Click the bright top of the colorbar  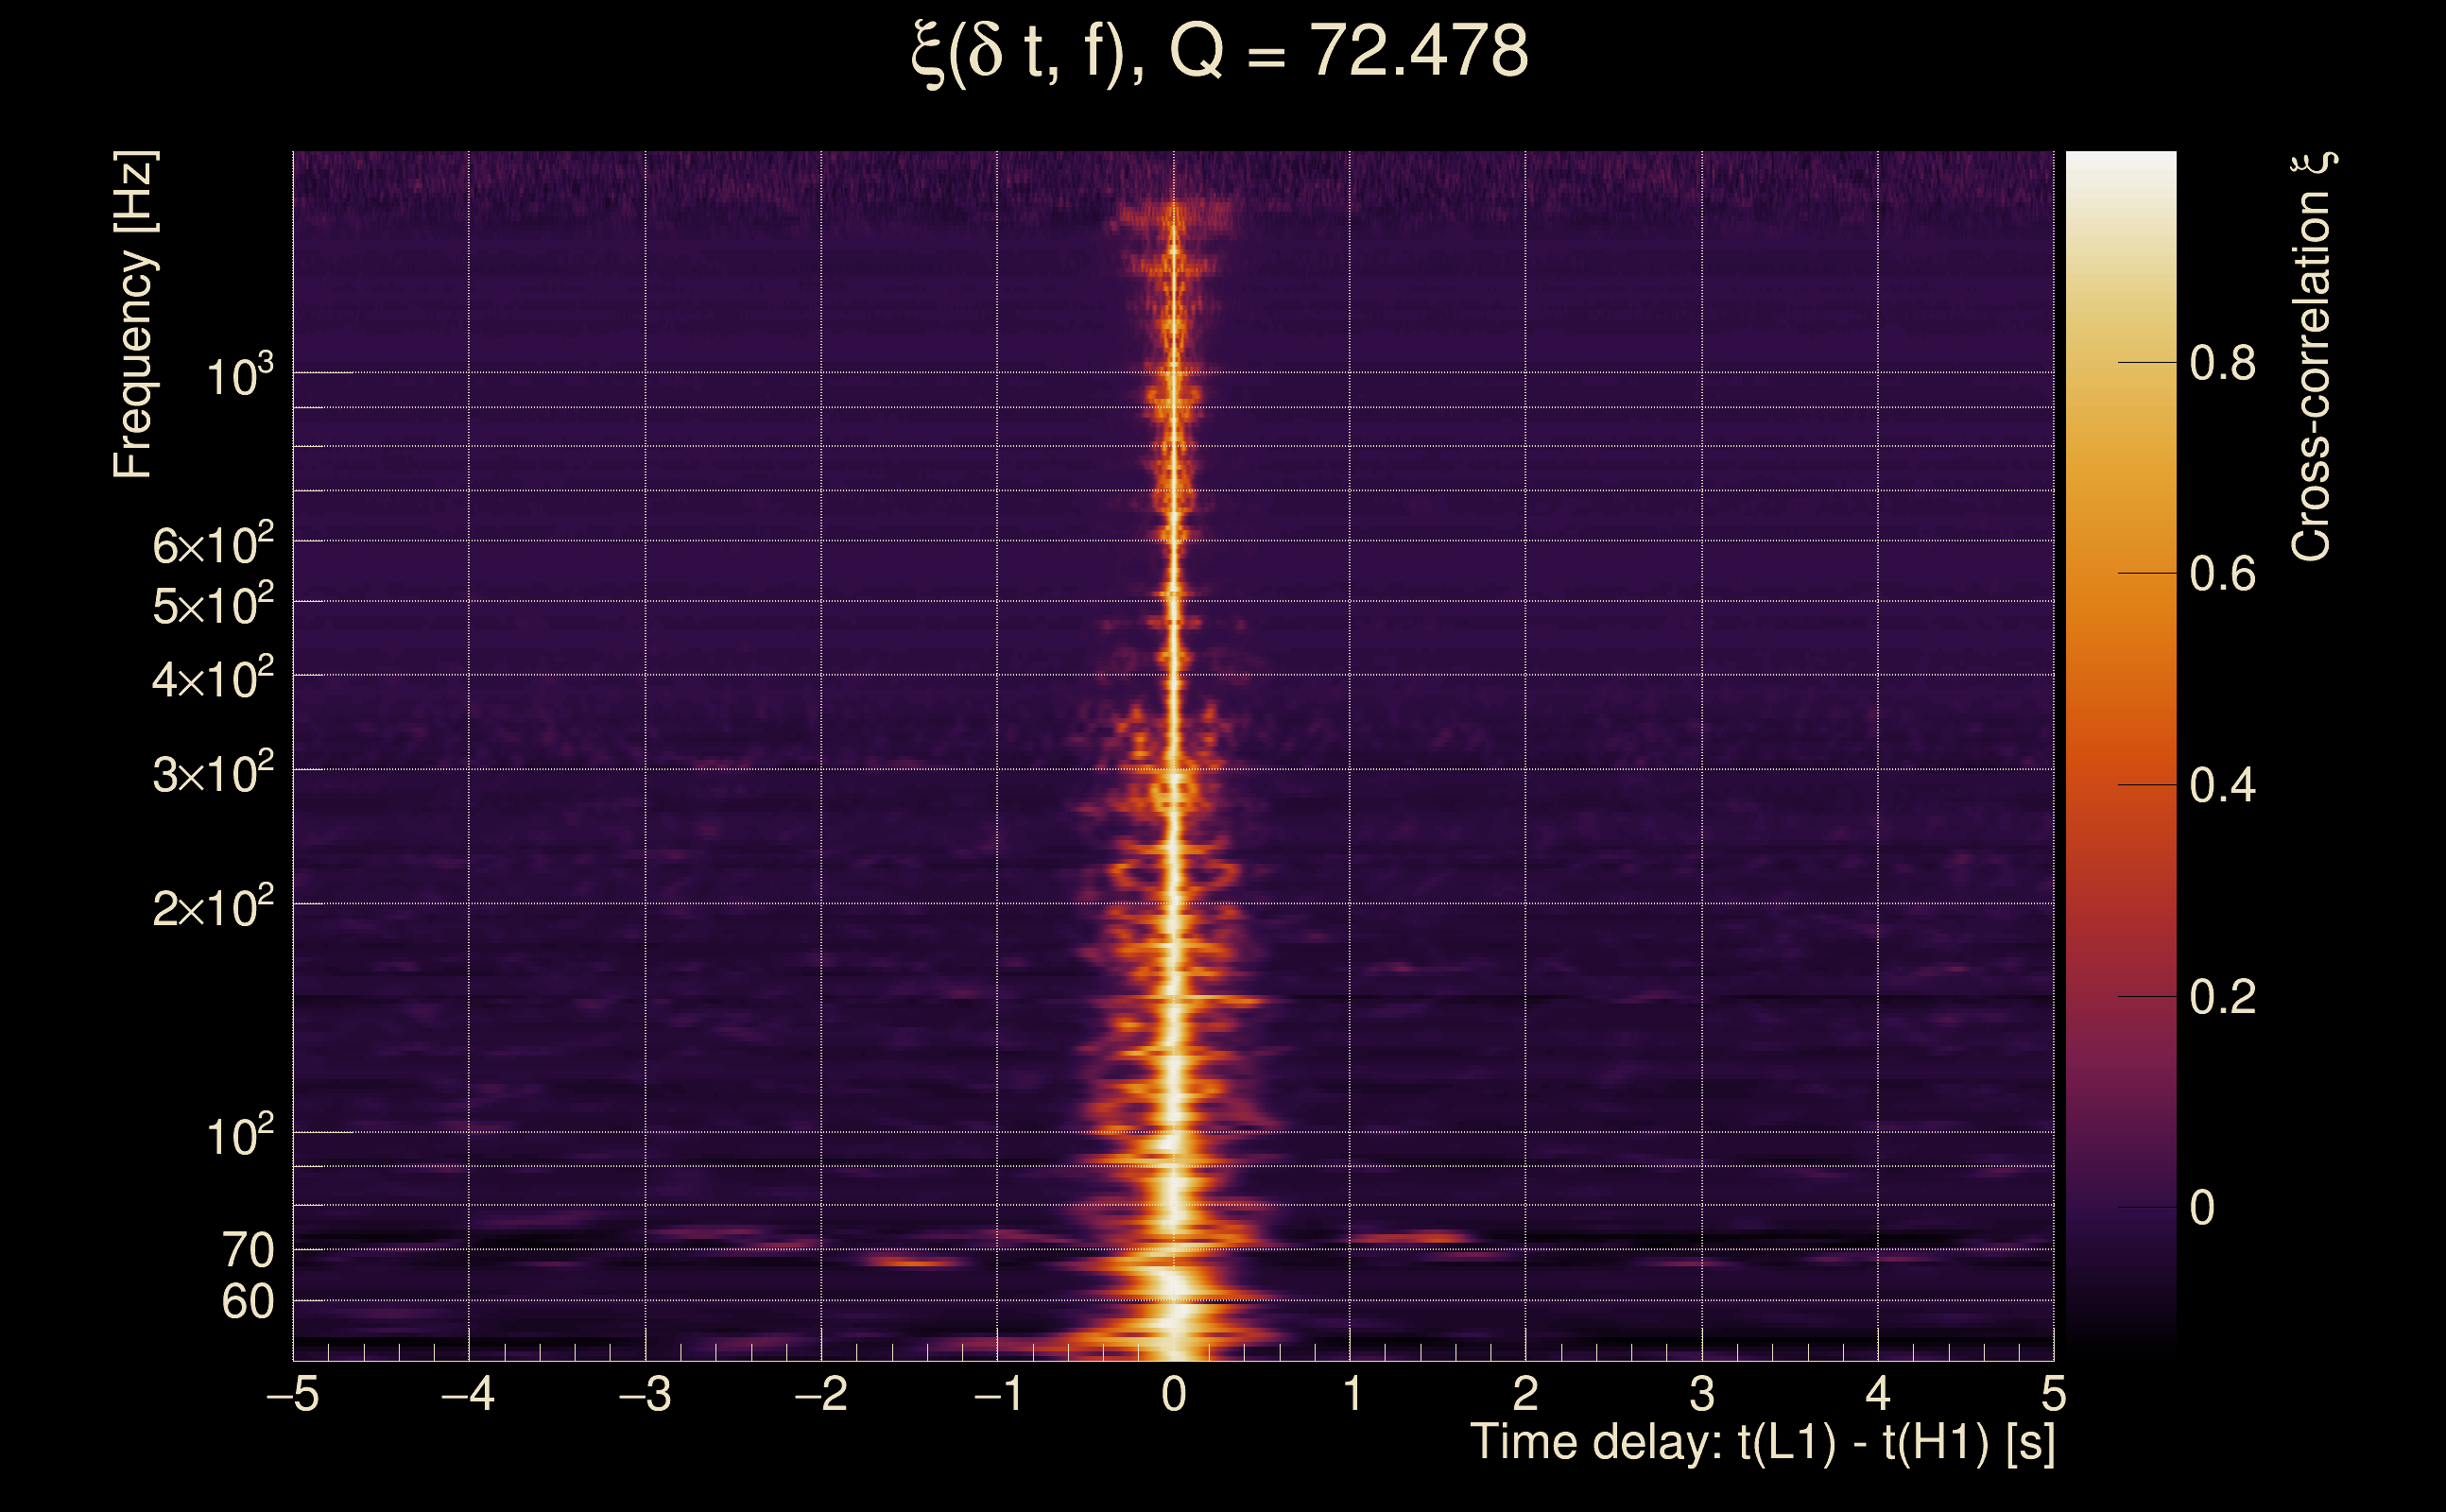coord(2120,170)
